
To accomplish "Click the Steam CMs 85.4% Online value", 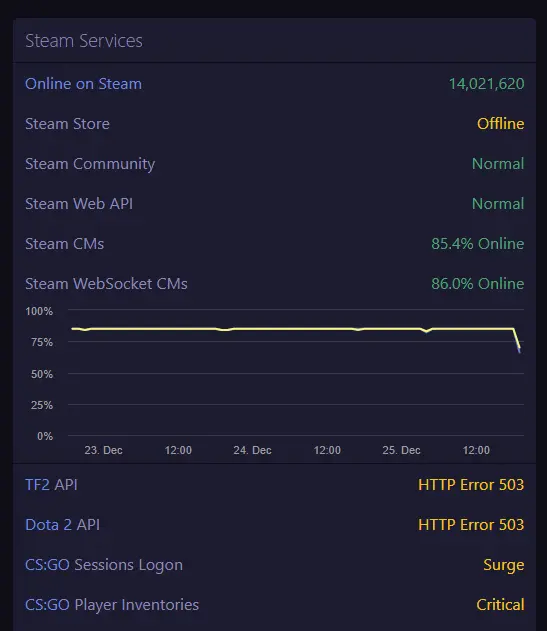I will (477, 243).
